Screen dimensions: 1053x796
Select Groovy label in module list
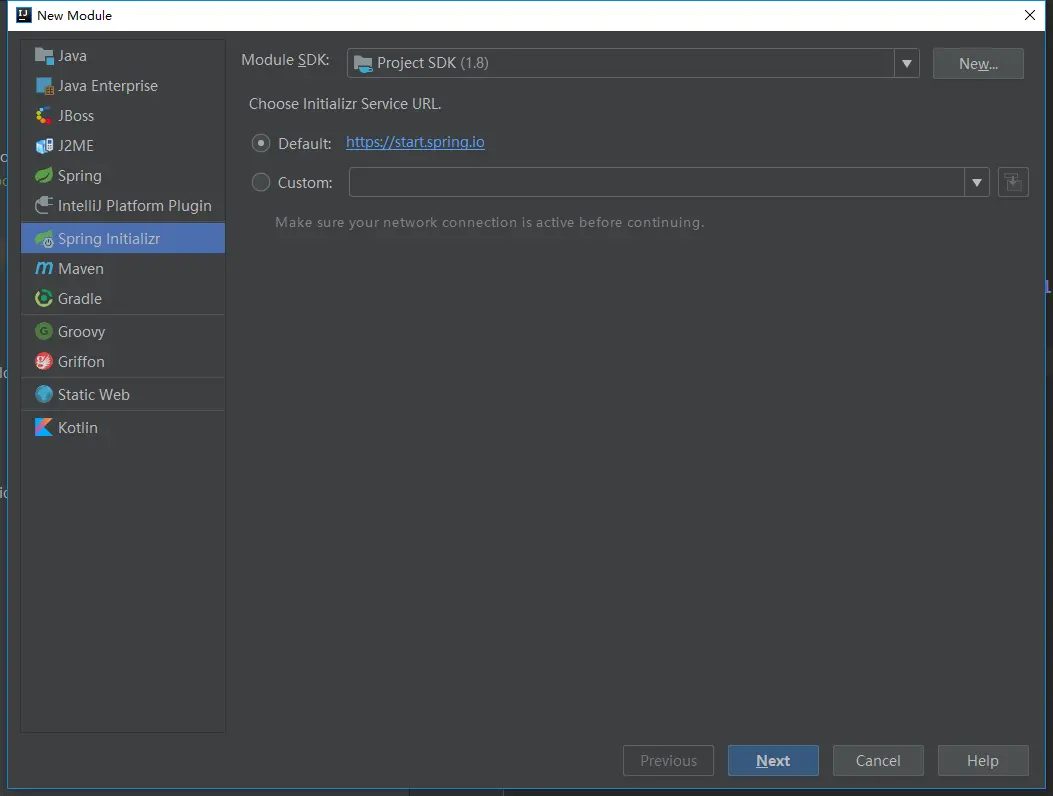(81, 332)
